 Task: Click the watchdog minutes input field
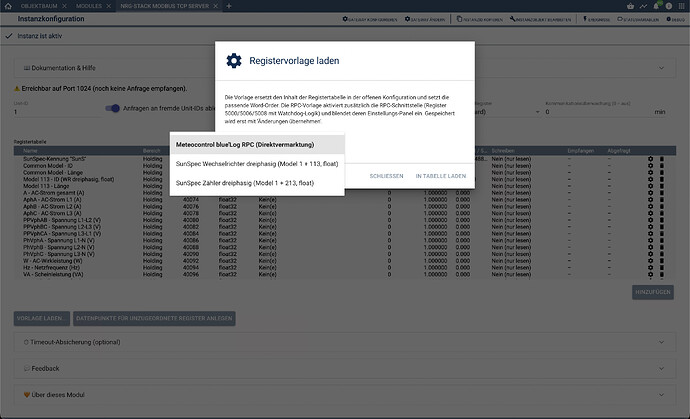(598, 112)
